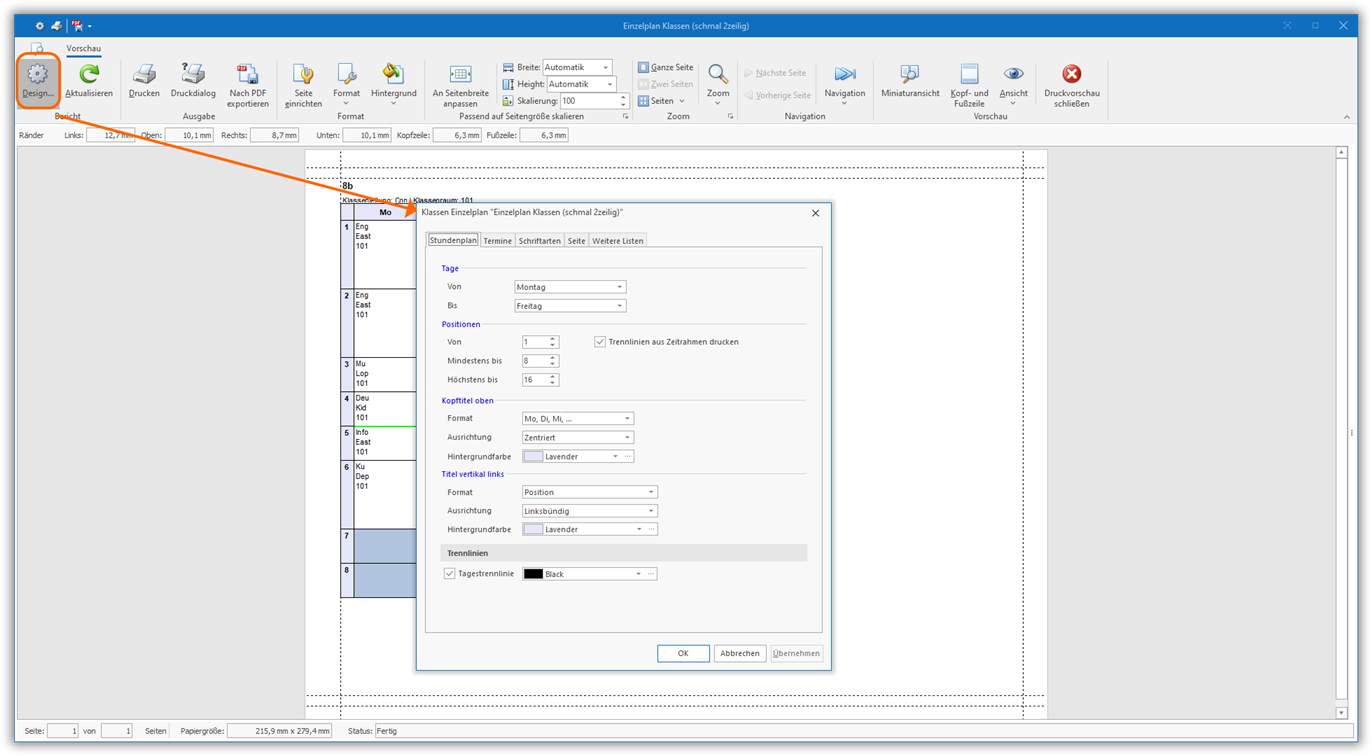
Task: Click the Aktualisieren refresh icon
Action: point(89,75)
